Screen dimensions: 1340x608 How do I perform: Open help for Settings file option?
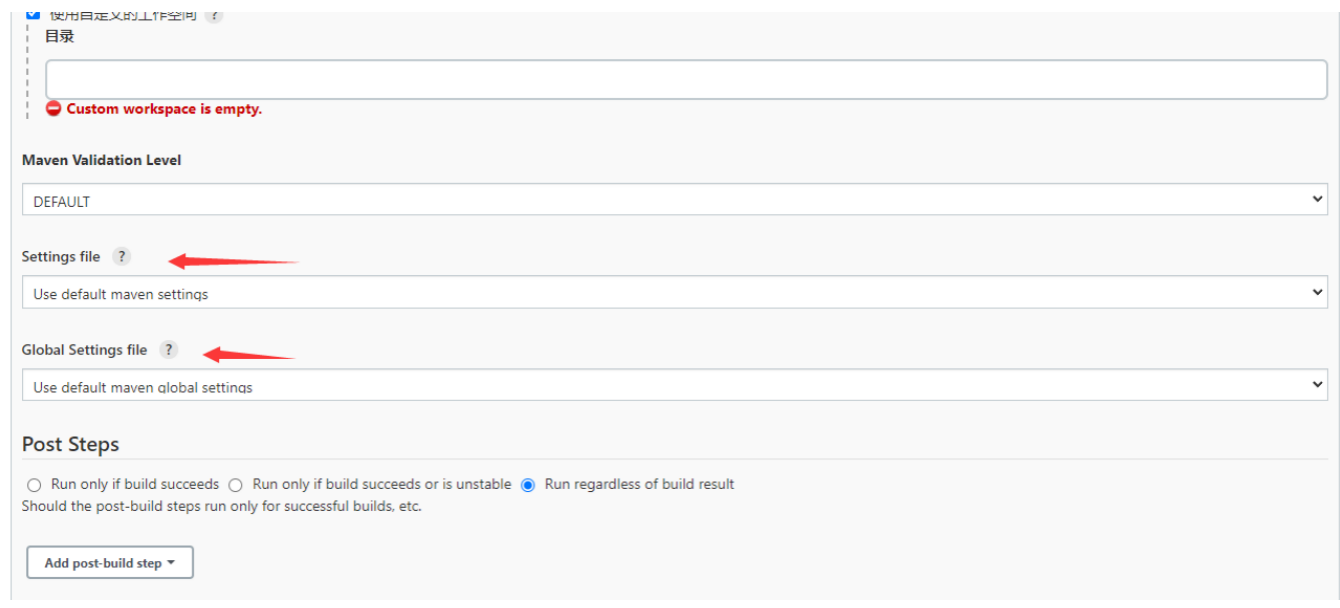pyautogui.click(x=121, y=257)
